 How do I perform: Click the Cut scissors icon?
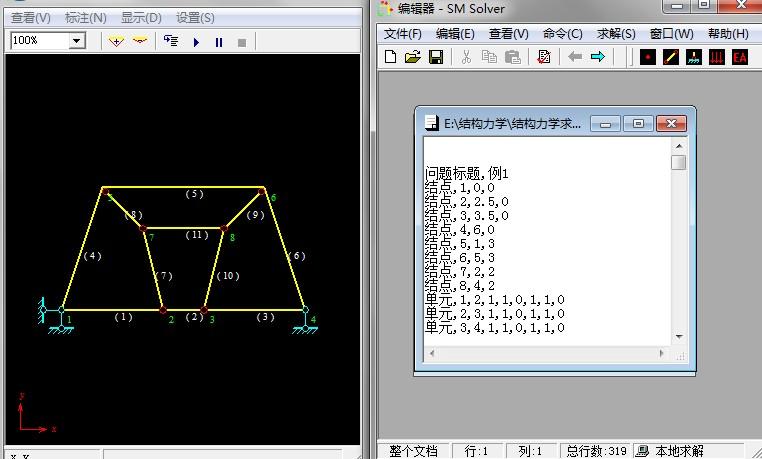click(x=466, y=57)
